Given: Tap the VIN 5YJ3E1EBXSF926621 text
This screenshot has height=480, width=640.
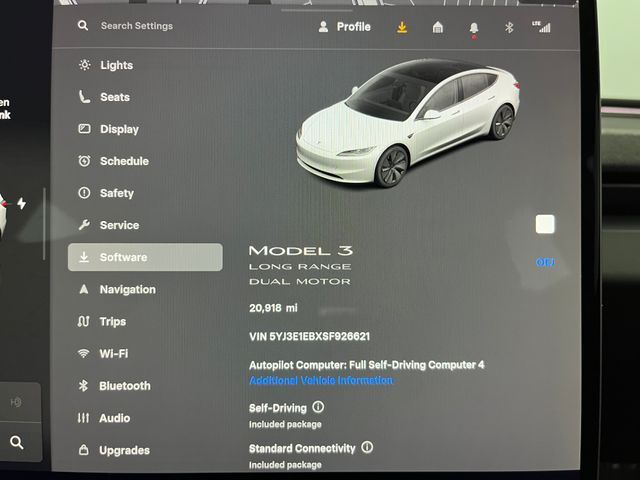Looking at the screenshot, I should (309, 336).
